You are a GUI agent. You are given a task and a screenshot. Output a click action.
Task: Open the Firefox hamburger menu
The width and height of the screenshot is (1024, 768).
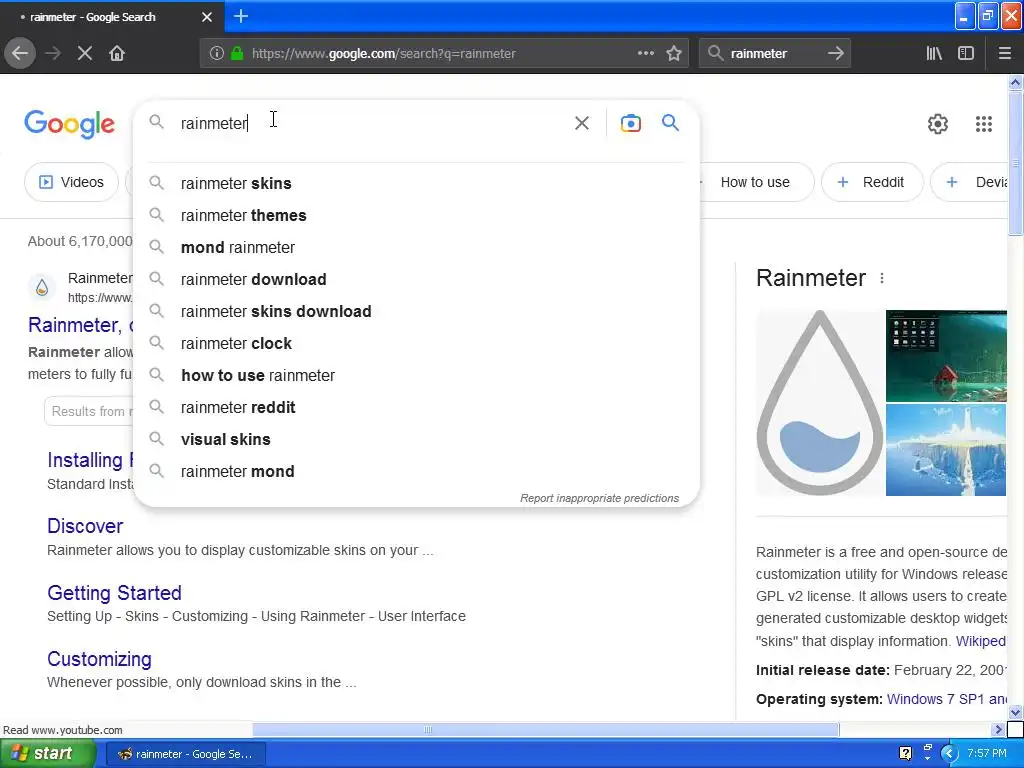coord(1004,54)
